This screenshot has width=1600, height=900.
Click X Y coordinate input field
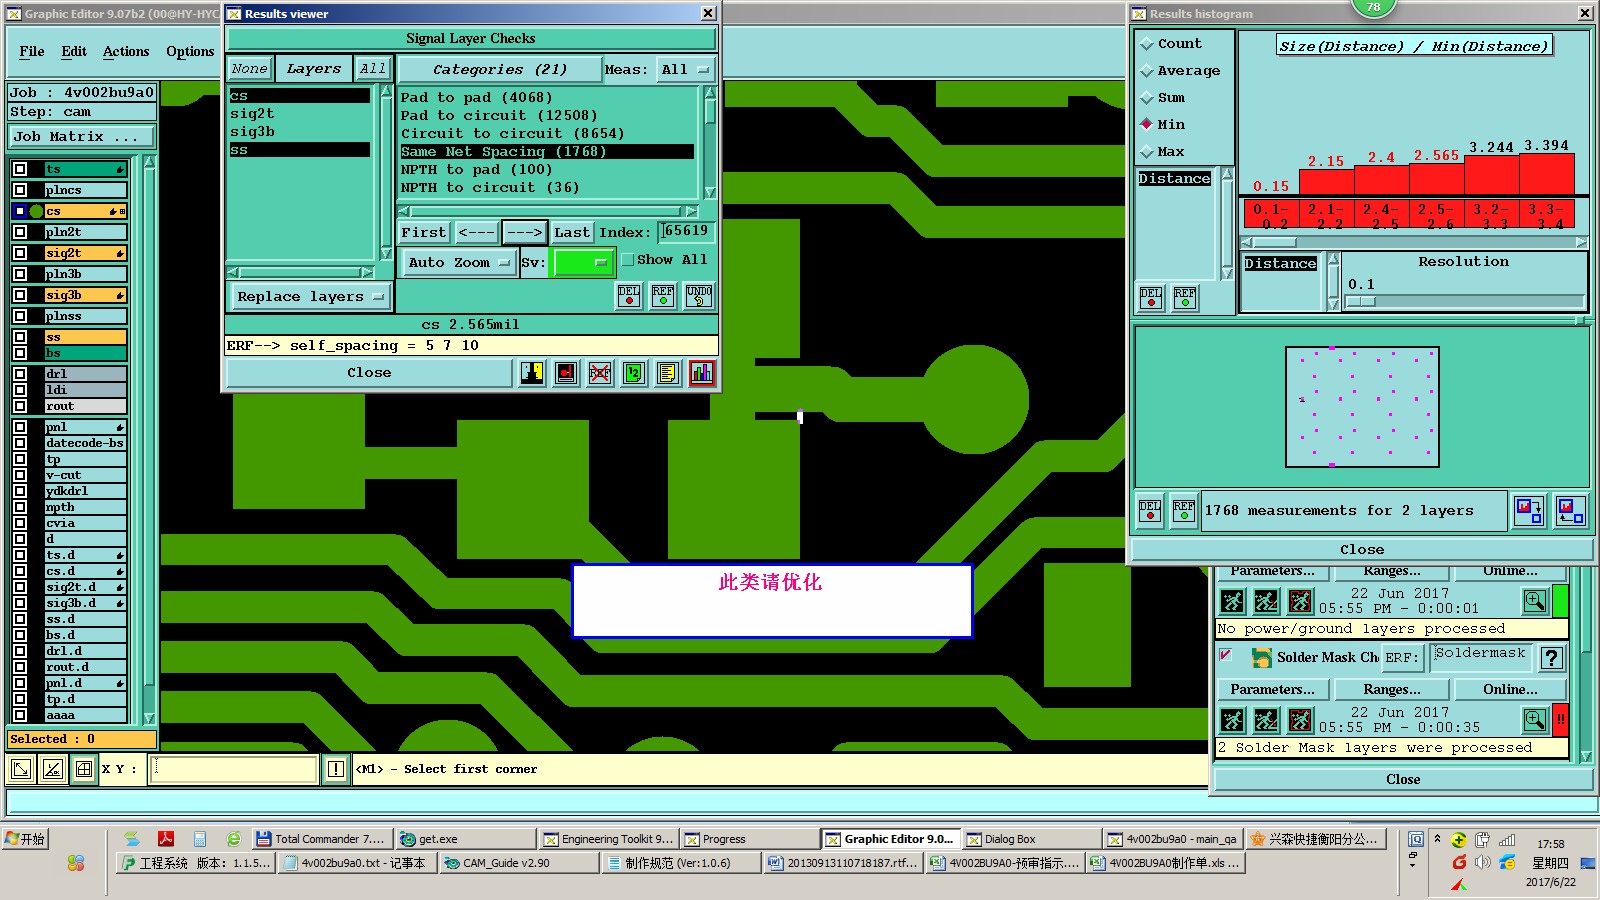pyautogui.click(x=233, y=769)
